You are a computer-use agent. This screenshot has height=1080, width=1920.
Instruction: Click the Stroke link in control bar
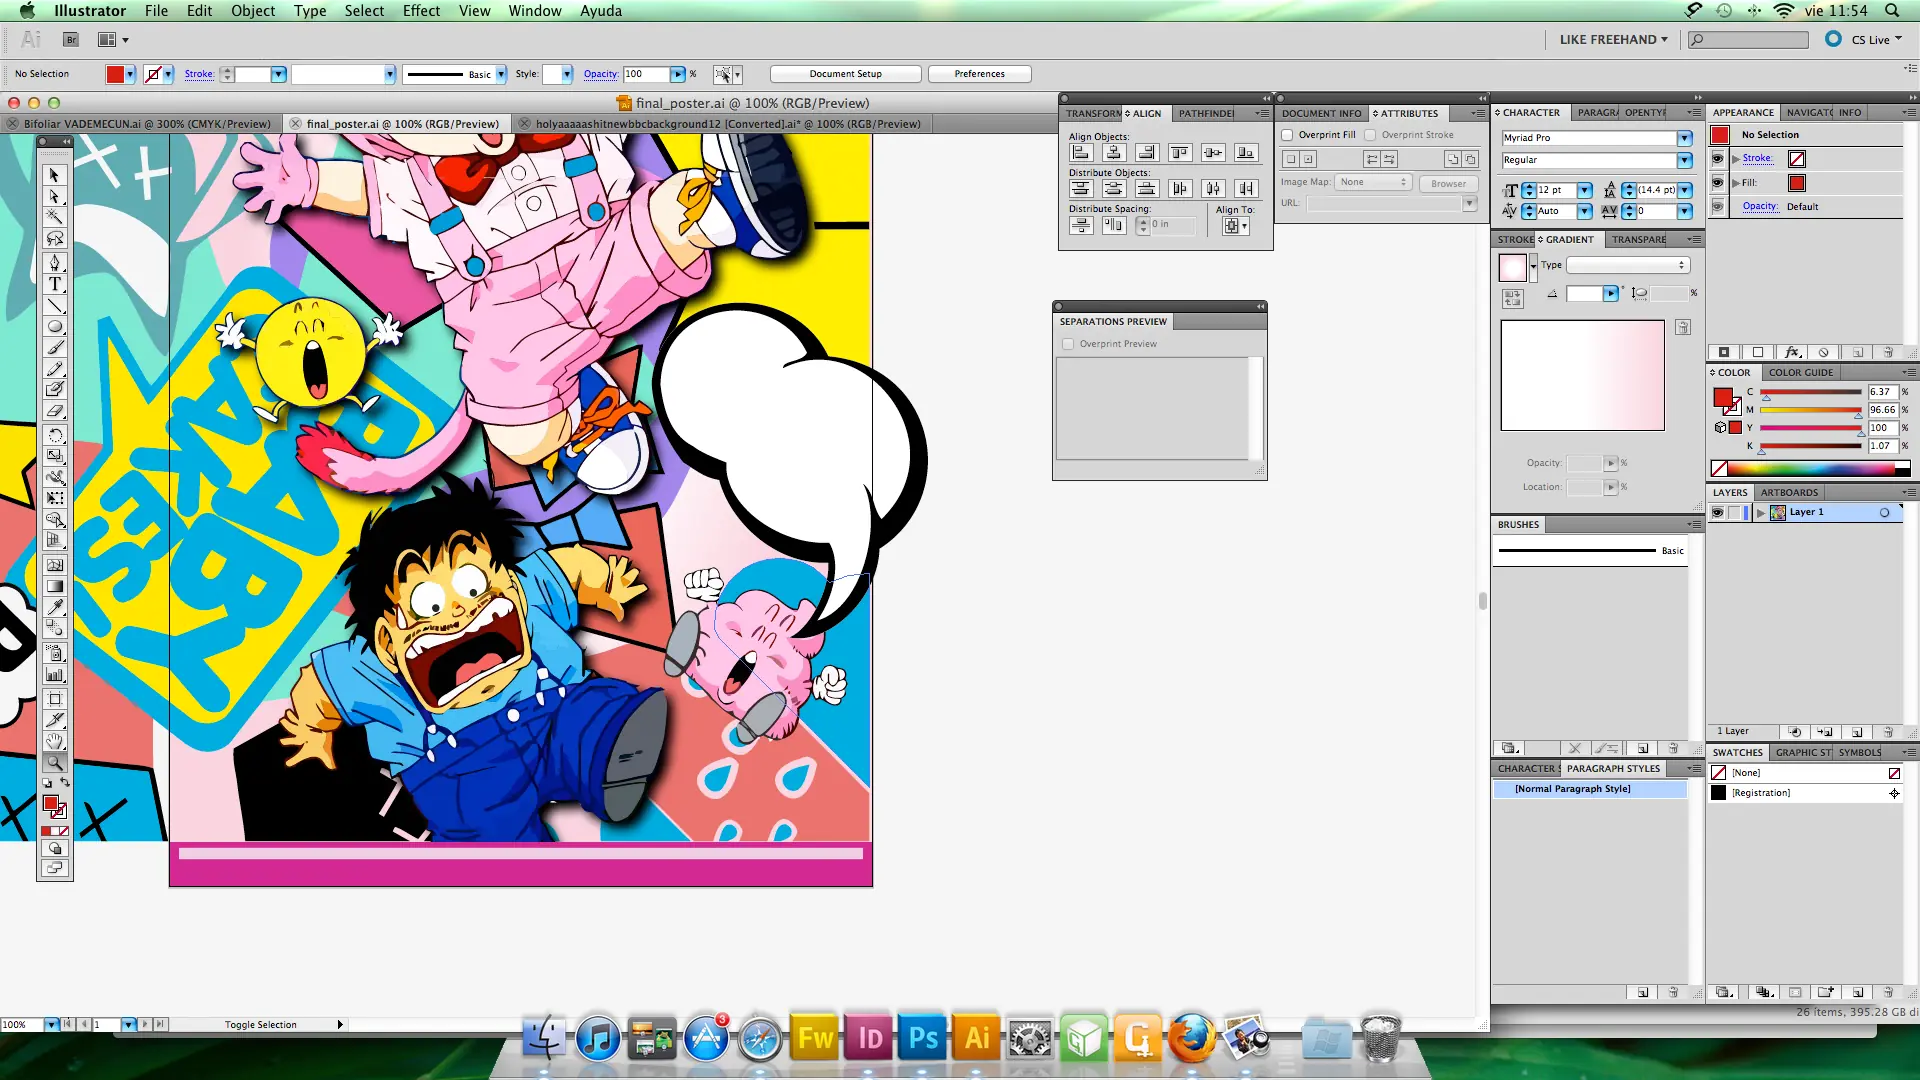pyautogui.click(x=199, y=74)
